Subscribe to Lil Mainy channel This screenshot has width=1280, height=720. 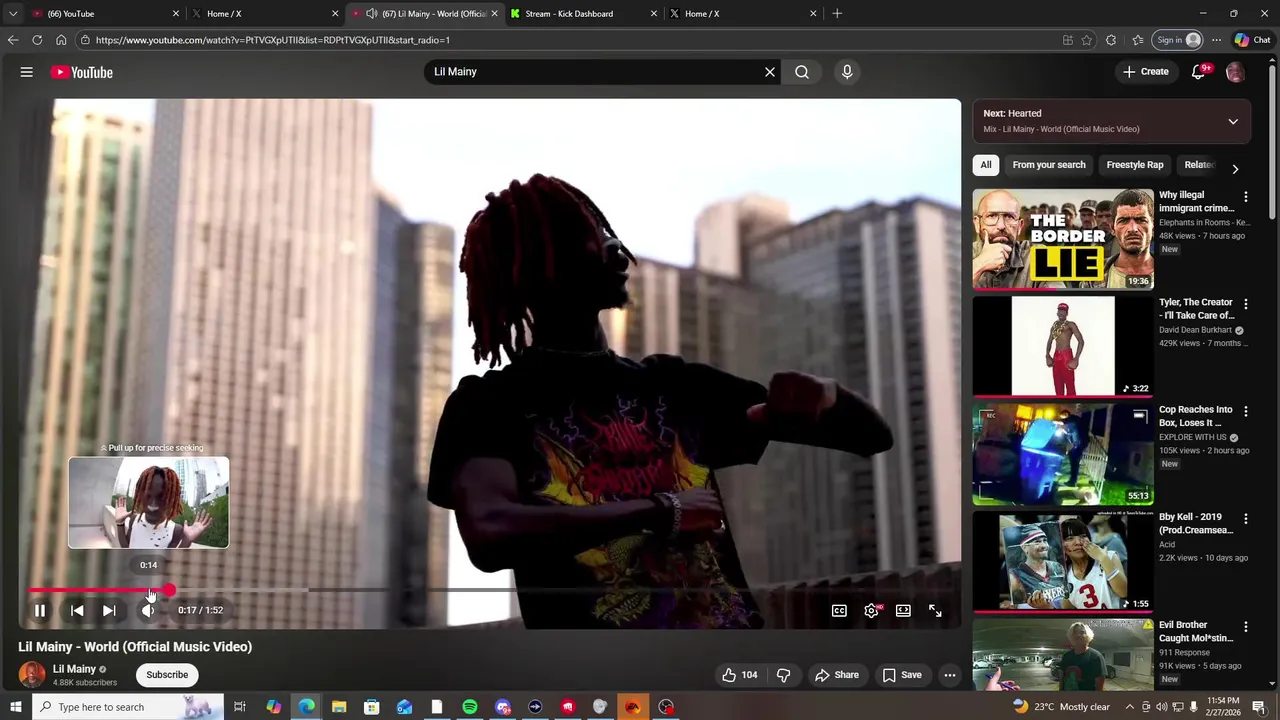[167, 675]
